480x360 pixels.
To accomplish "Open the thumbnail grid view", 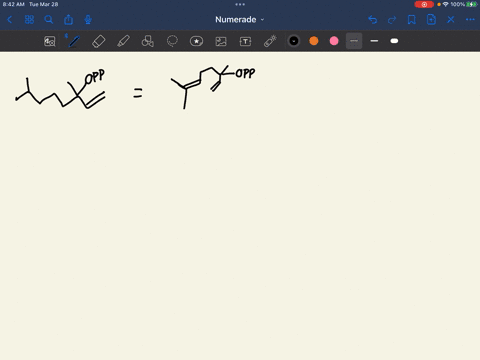I will tap(29, 20).
